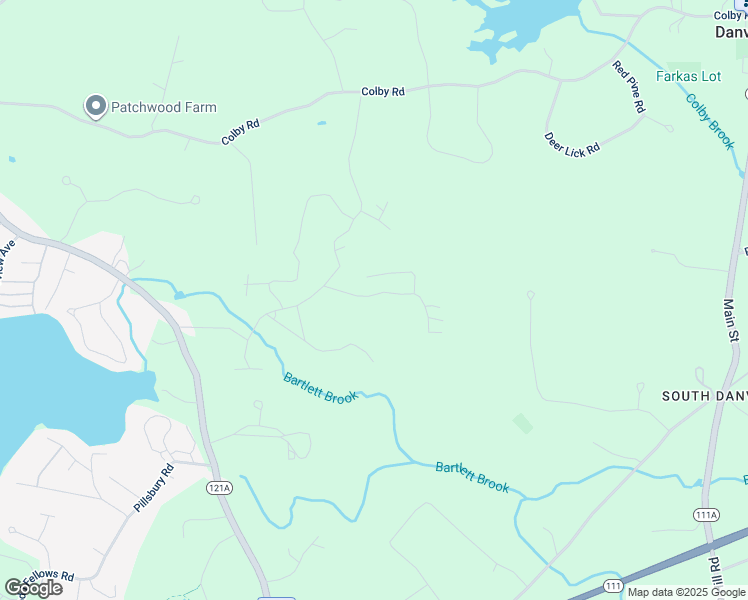Open the Google logo link
The height and width of the screenshot is (600, 748).
tap(34, 588)
